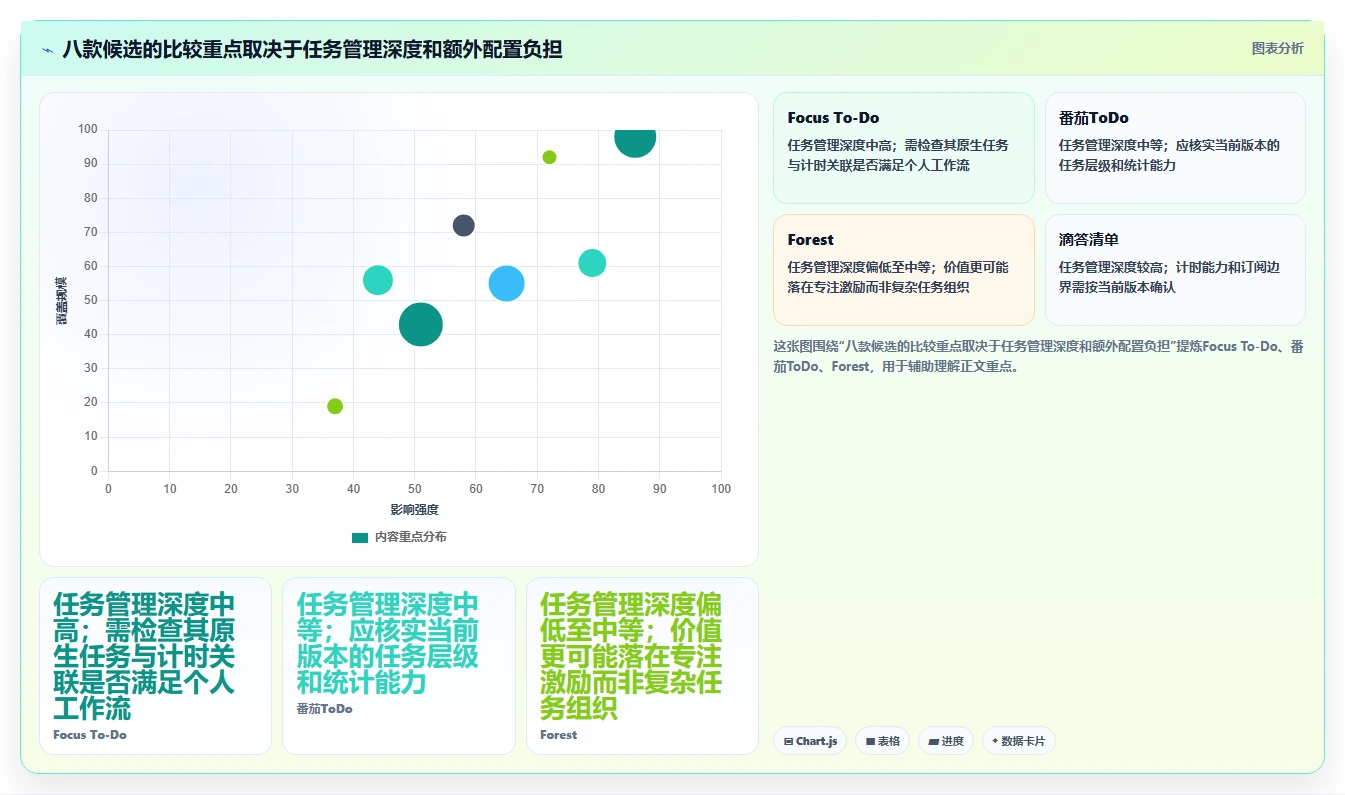1345x795 pixels.
Task: Click the teal 任务管理深度中高 summary text
Action: 145,656
